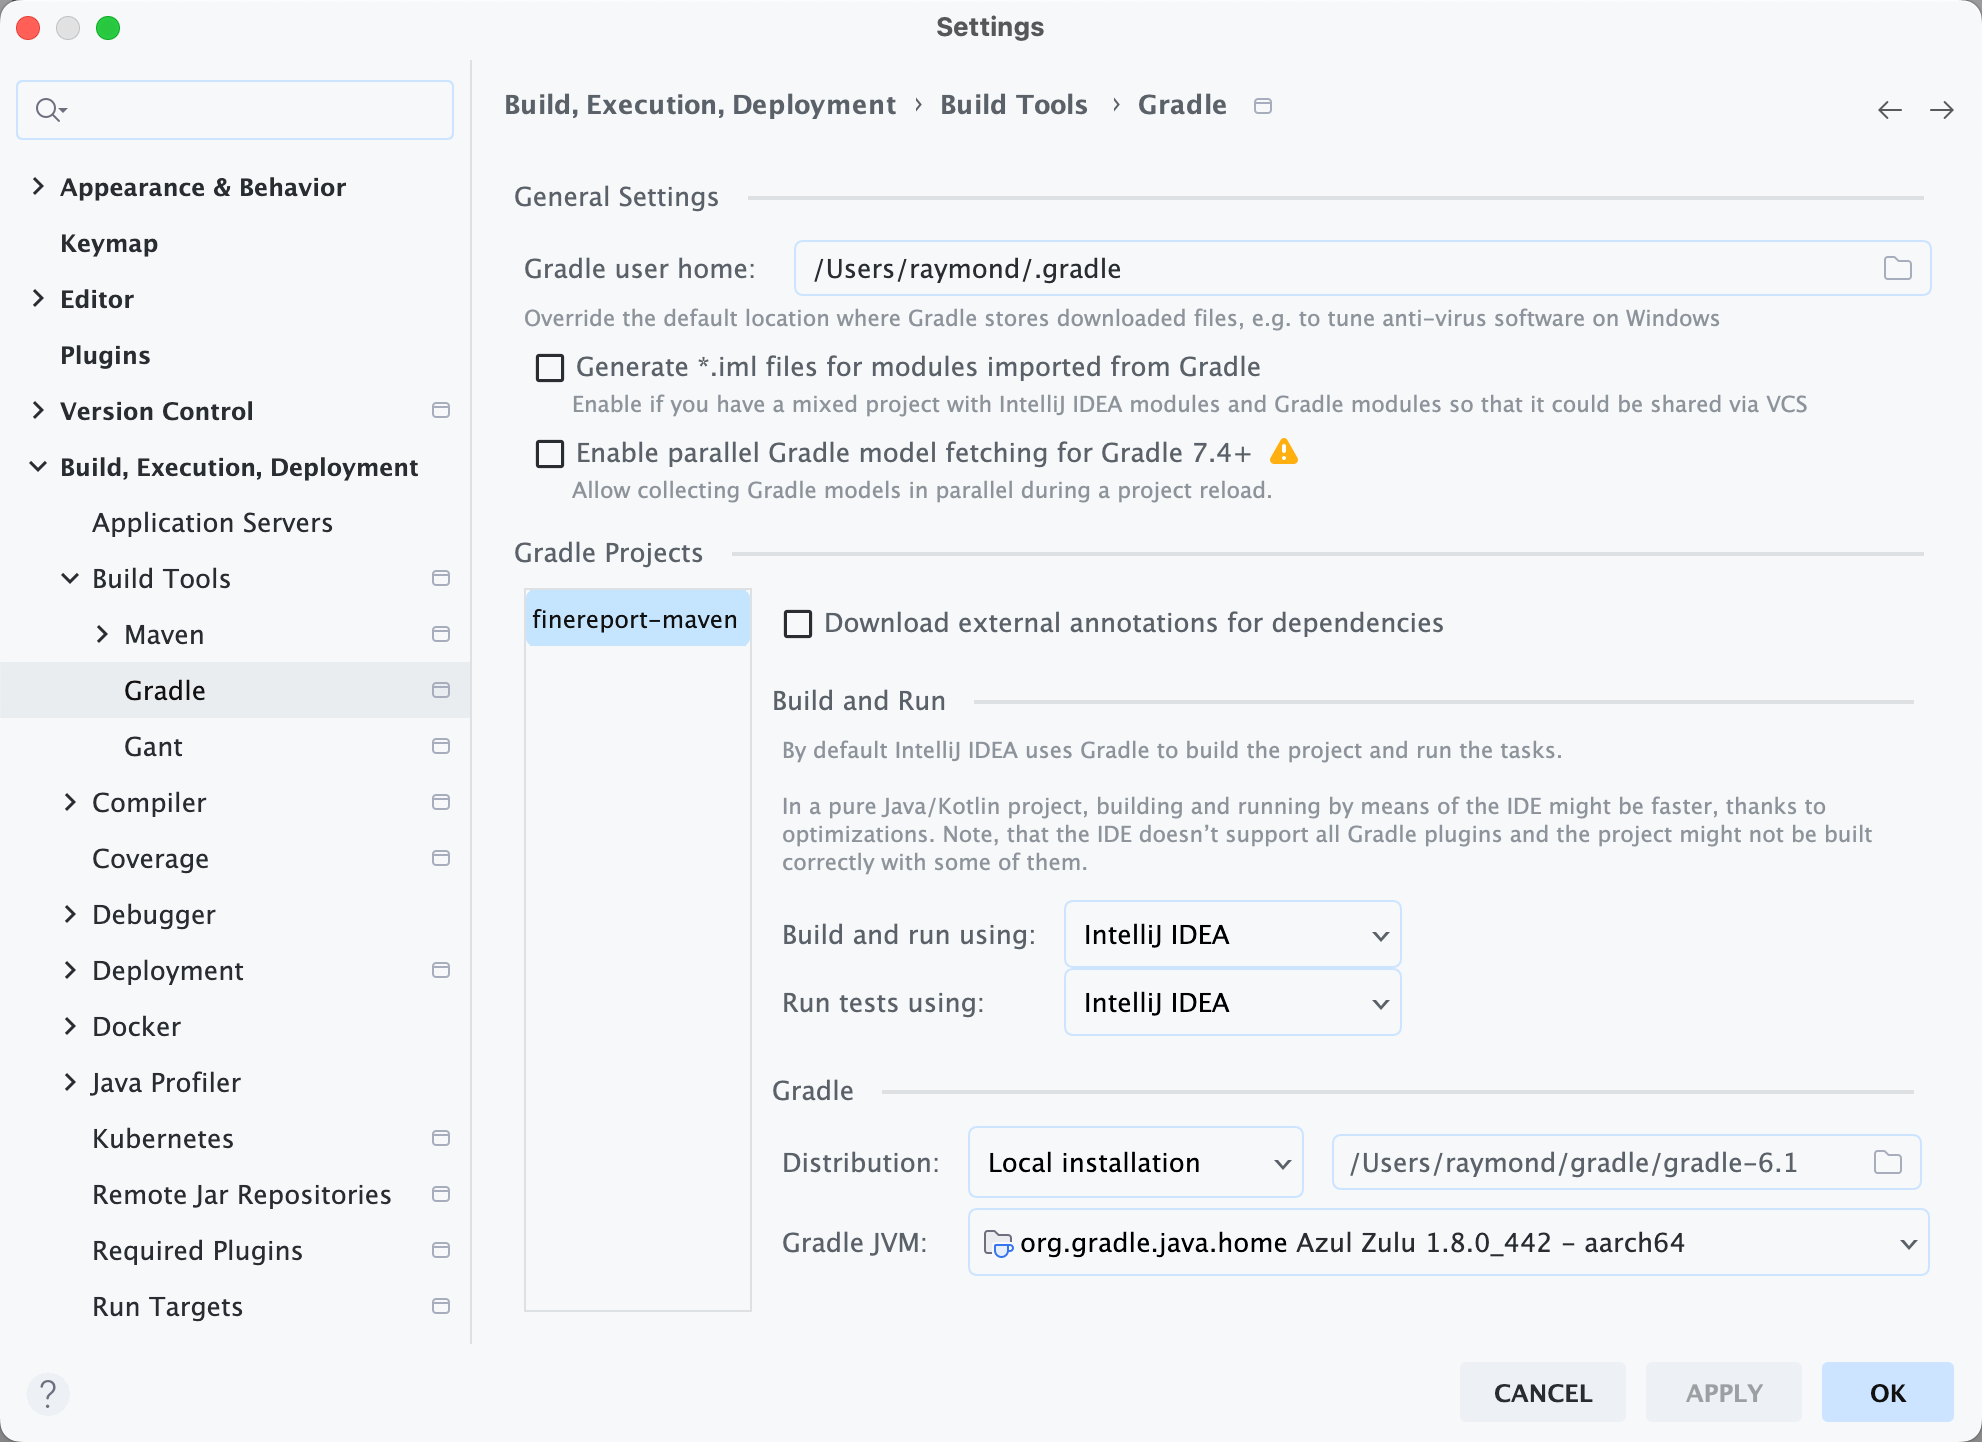1982x1442 pixels.
Task: Click into the settings search field
Action: pyautogui.click(x=235, y=110)
